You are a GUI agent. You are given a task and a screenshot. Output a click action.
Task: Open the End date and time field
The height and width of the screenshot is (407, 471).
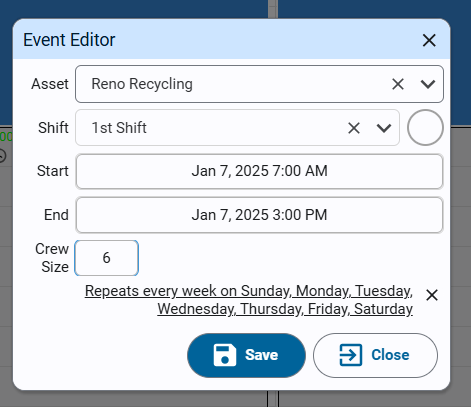pyautogui.click(x=259, y=215)
